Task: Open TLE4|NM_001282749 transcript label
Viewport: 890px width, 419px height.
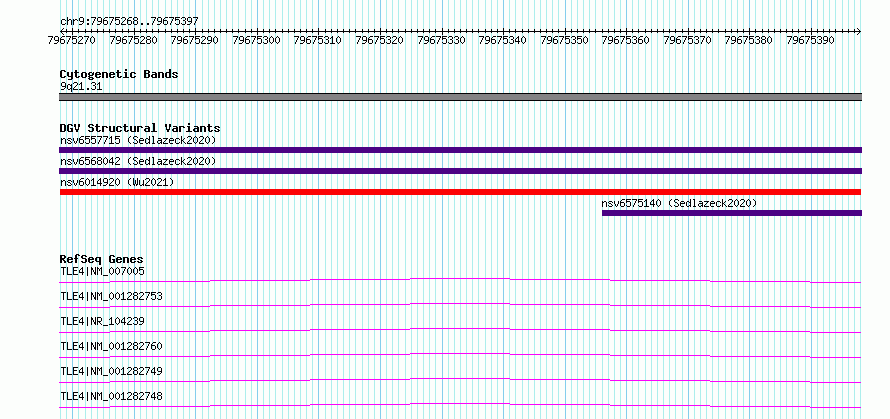Action: [112, 371]
